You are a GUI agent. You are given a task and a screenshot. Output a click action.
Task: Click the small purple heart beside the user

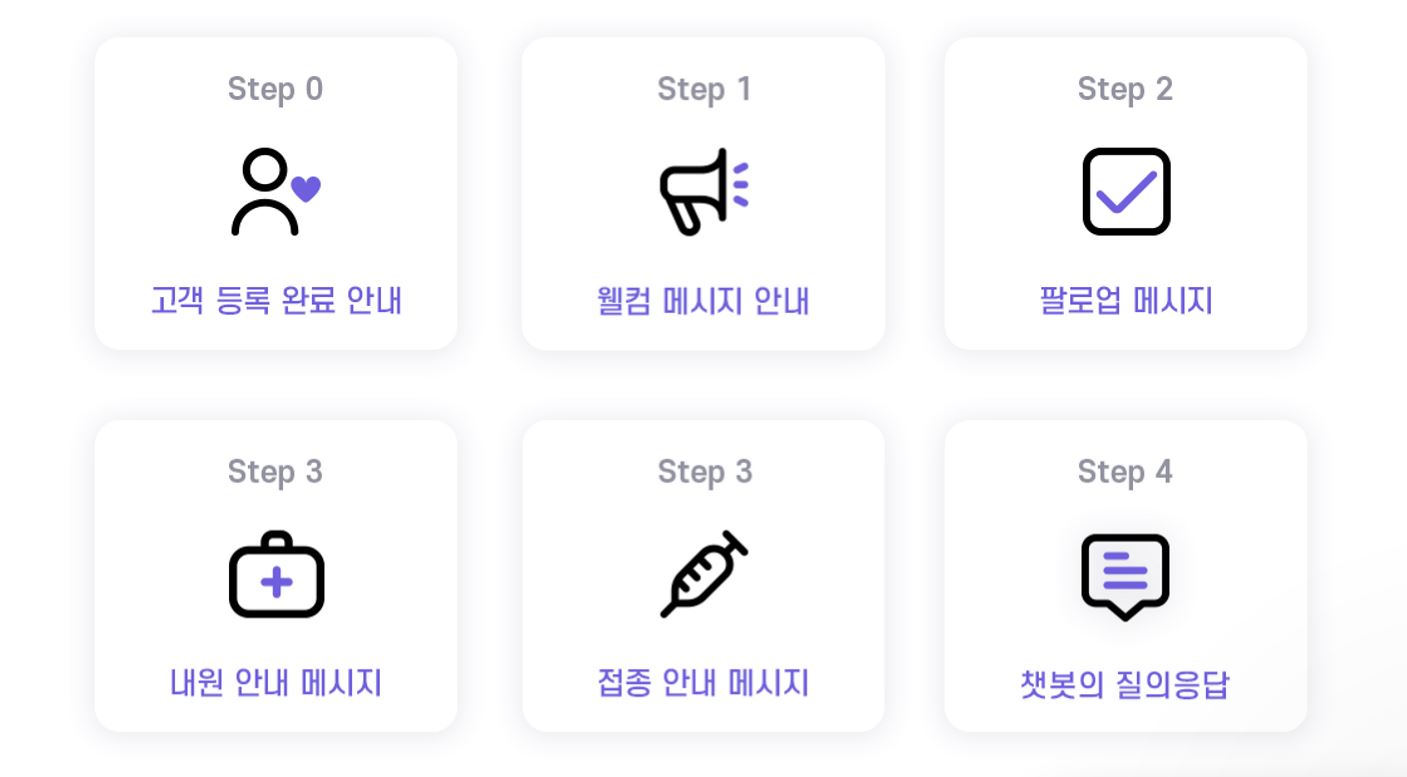[305, 189]
